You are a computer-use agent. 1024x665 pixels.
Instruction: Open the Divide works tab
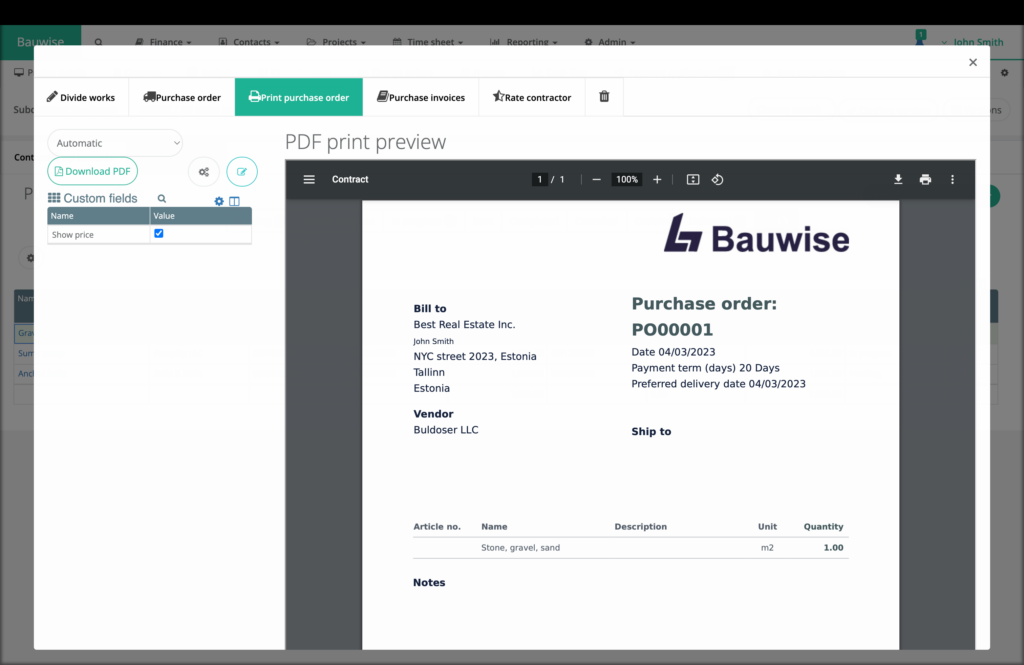[81, 97]
